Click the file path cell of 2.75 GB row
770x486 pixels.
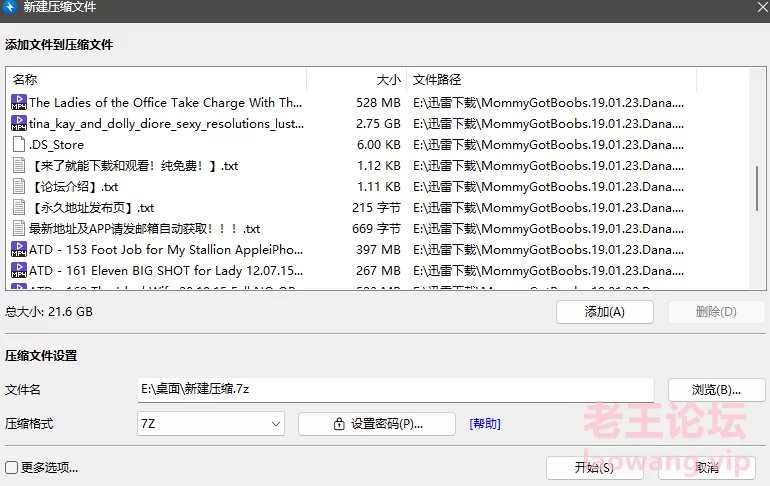tap(548, 124)
